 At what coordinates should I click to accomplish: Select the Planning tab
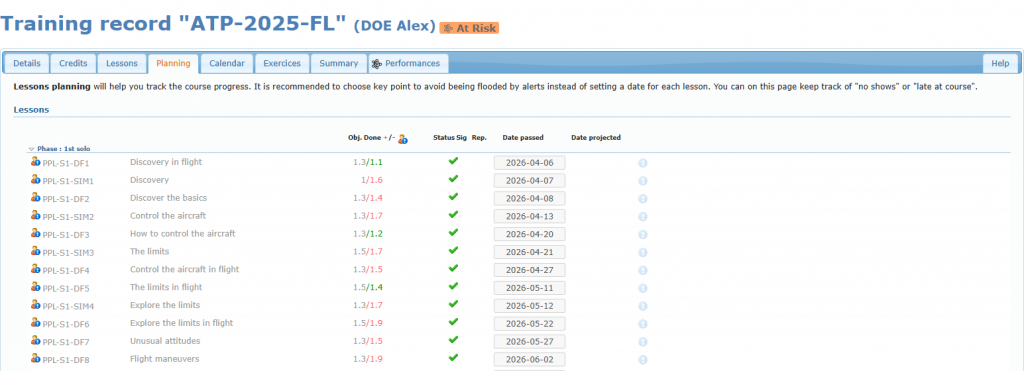pos(173,63)
